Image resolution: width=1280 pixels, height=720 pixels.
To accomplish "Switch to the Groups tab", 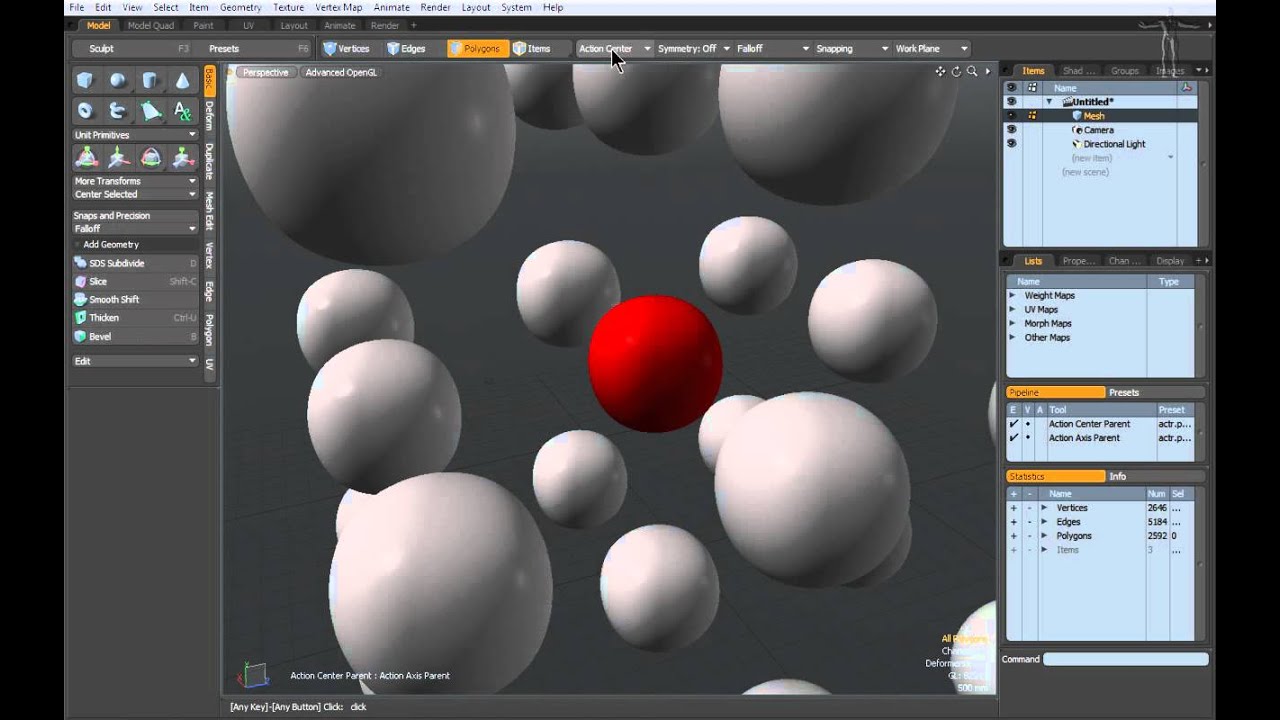I will (1125, 71).
